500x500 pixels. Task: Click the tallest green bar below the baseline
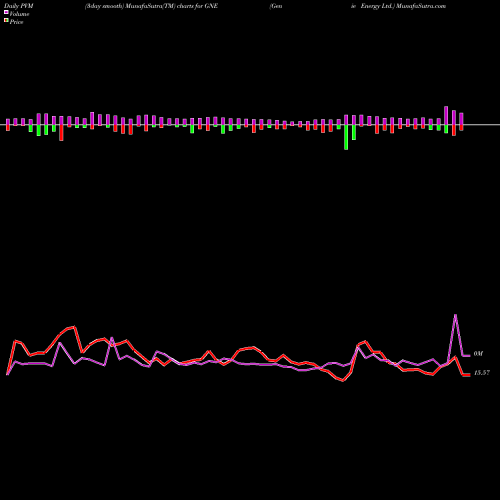pyautogui.click(x=346, y=137)
